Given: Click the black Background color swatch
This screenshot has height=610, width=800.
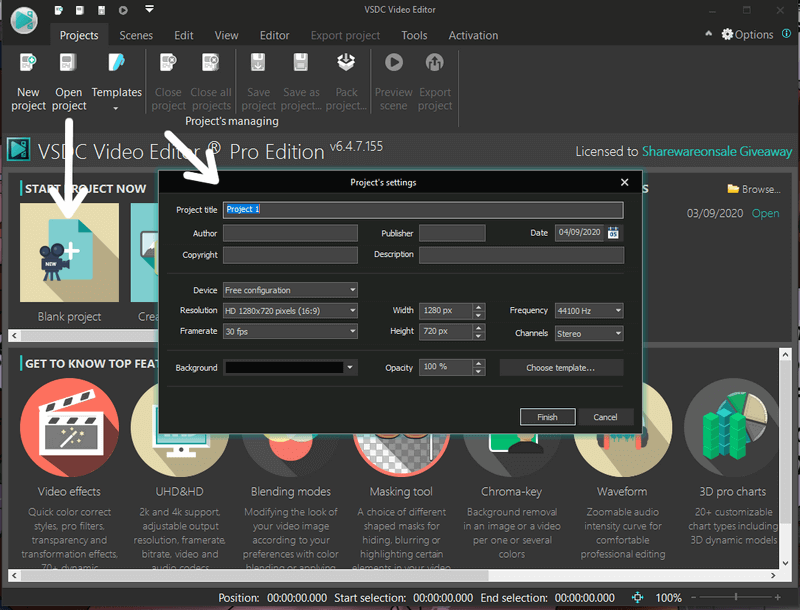Looking at the screenshot, I should coord(284,367).
